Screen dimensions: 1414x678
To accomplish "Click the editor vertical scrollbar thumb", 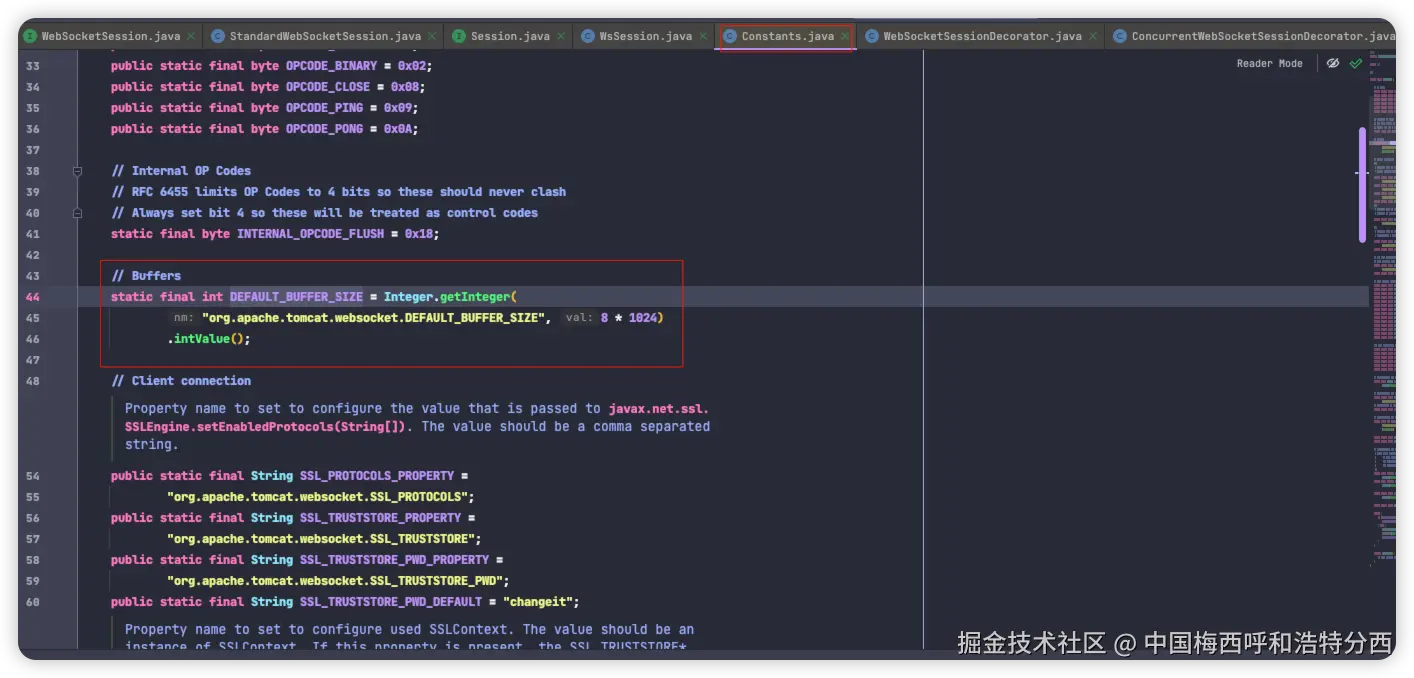I will [1362, 185].
